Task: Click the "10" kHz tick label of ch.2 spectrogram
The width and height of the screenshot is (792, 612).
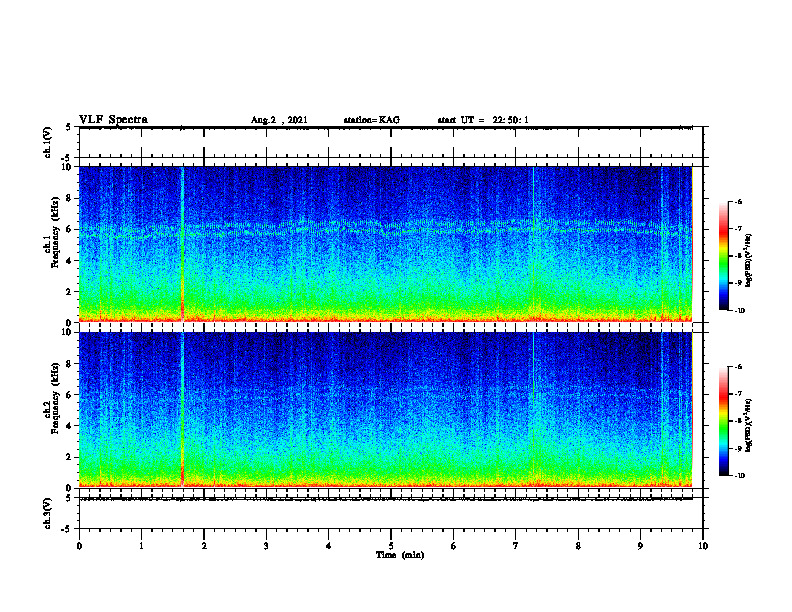Action: coord(68,332)
